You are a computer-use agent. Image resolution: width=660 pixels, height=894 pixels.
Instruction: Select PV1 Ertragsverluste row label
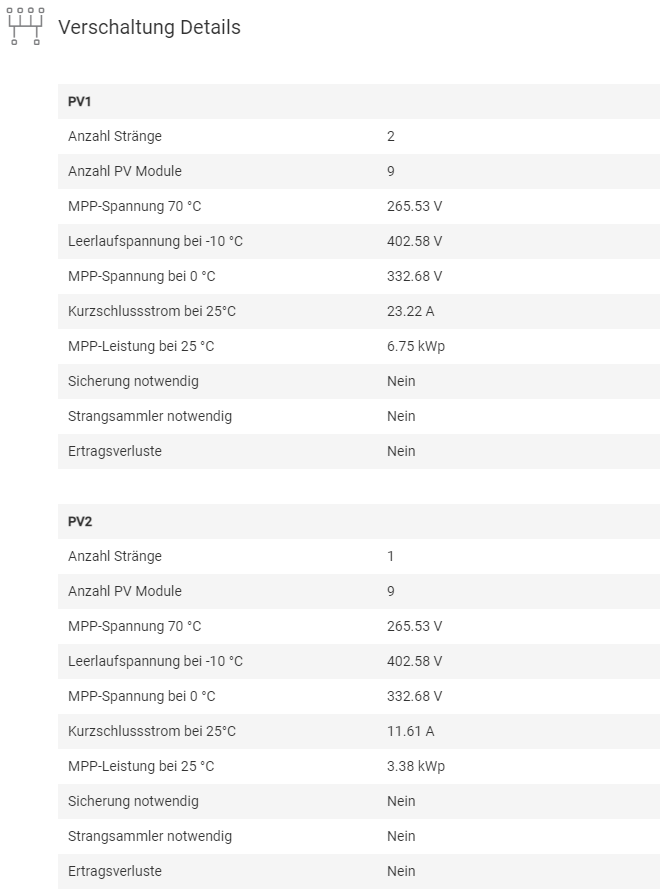click(115, 451)
